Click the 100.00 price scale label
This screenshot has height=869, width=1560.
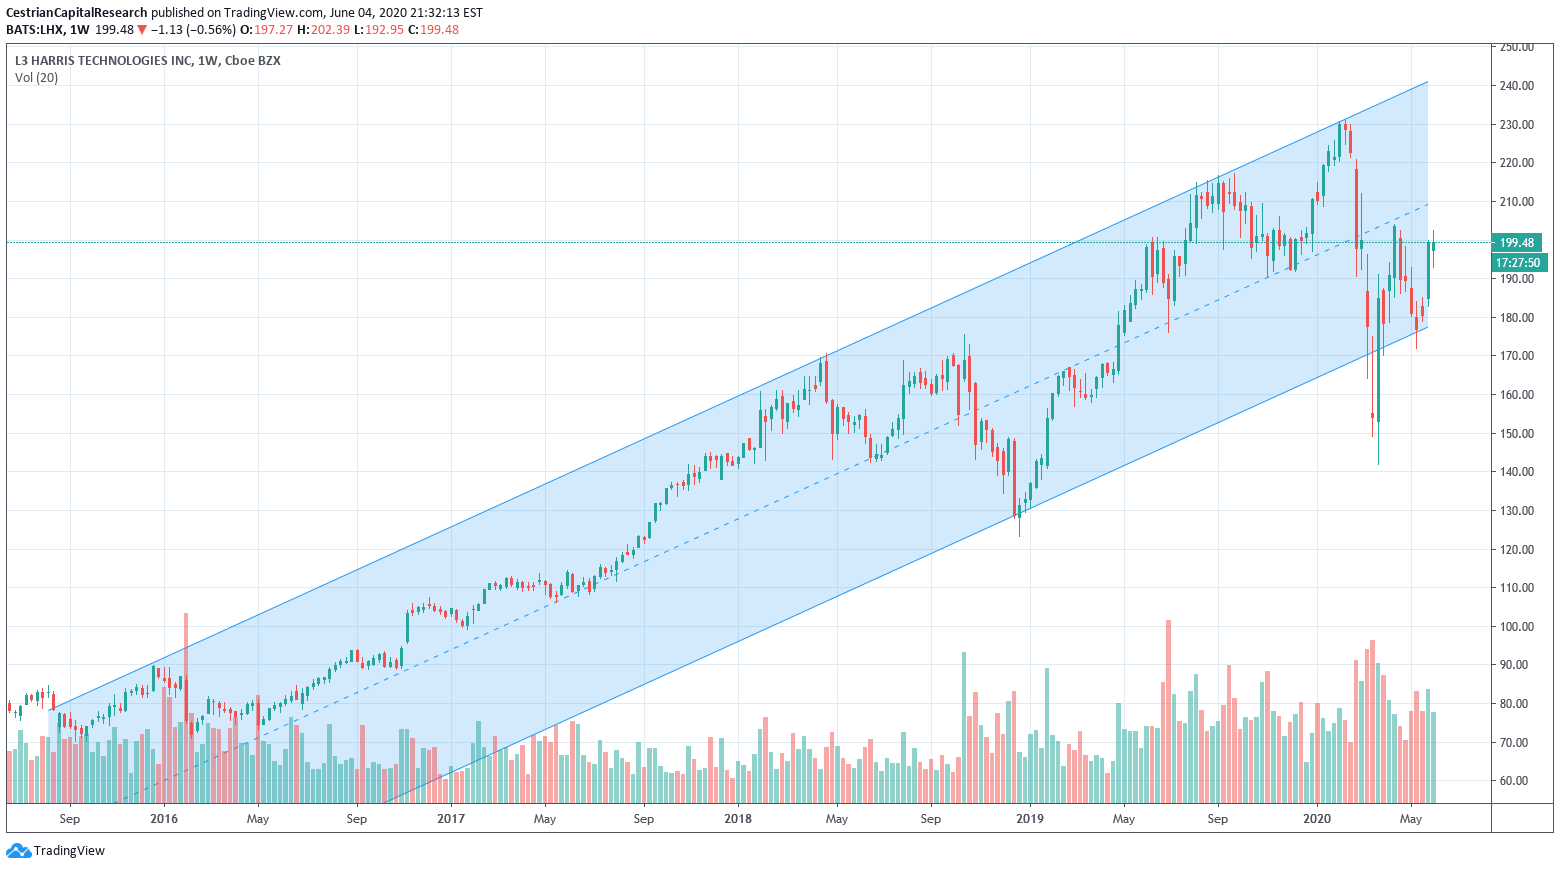pos(1517,627)
